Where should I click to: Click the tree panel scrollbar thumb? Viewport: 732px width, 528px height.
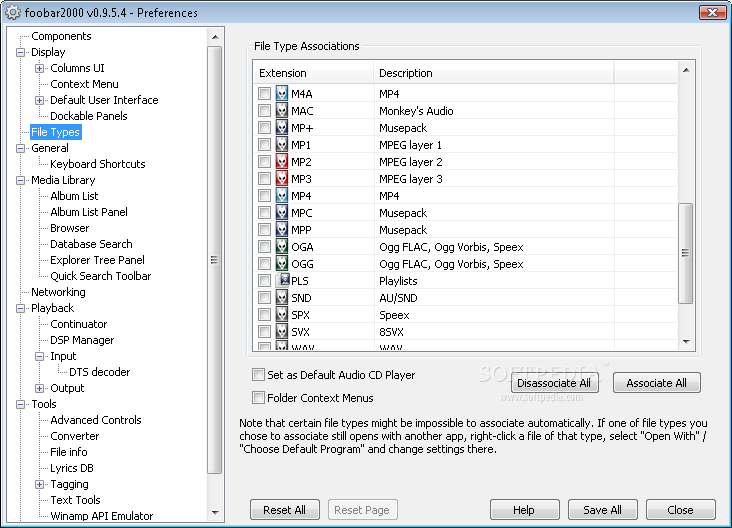point(215,260)
